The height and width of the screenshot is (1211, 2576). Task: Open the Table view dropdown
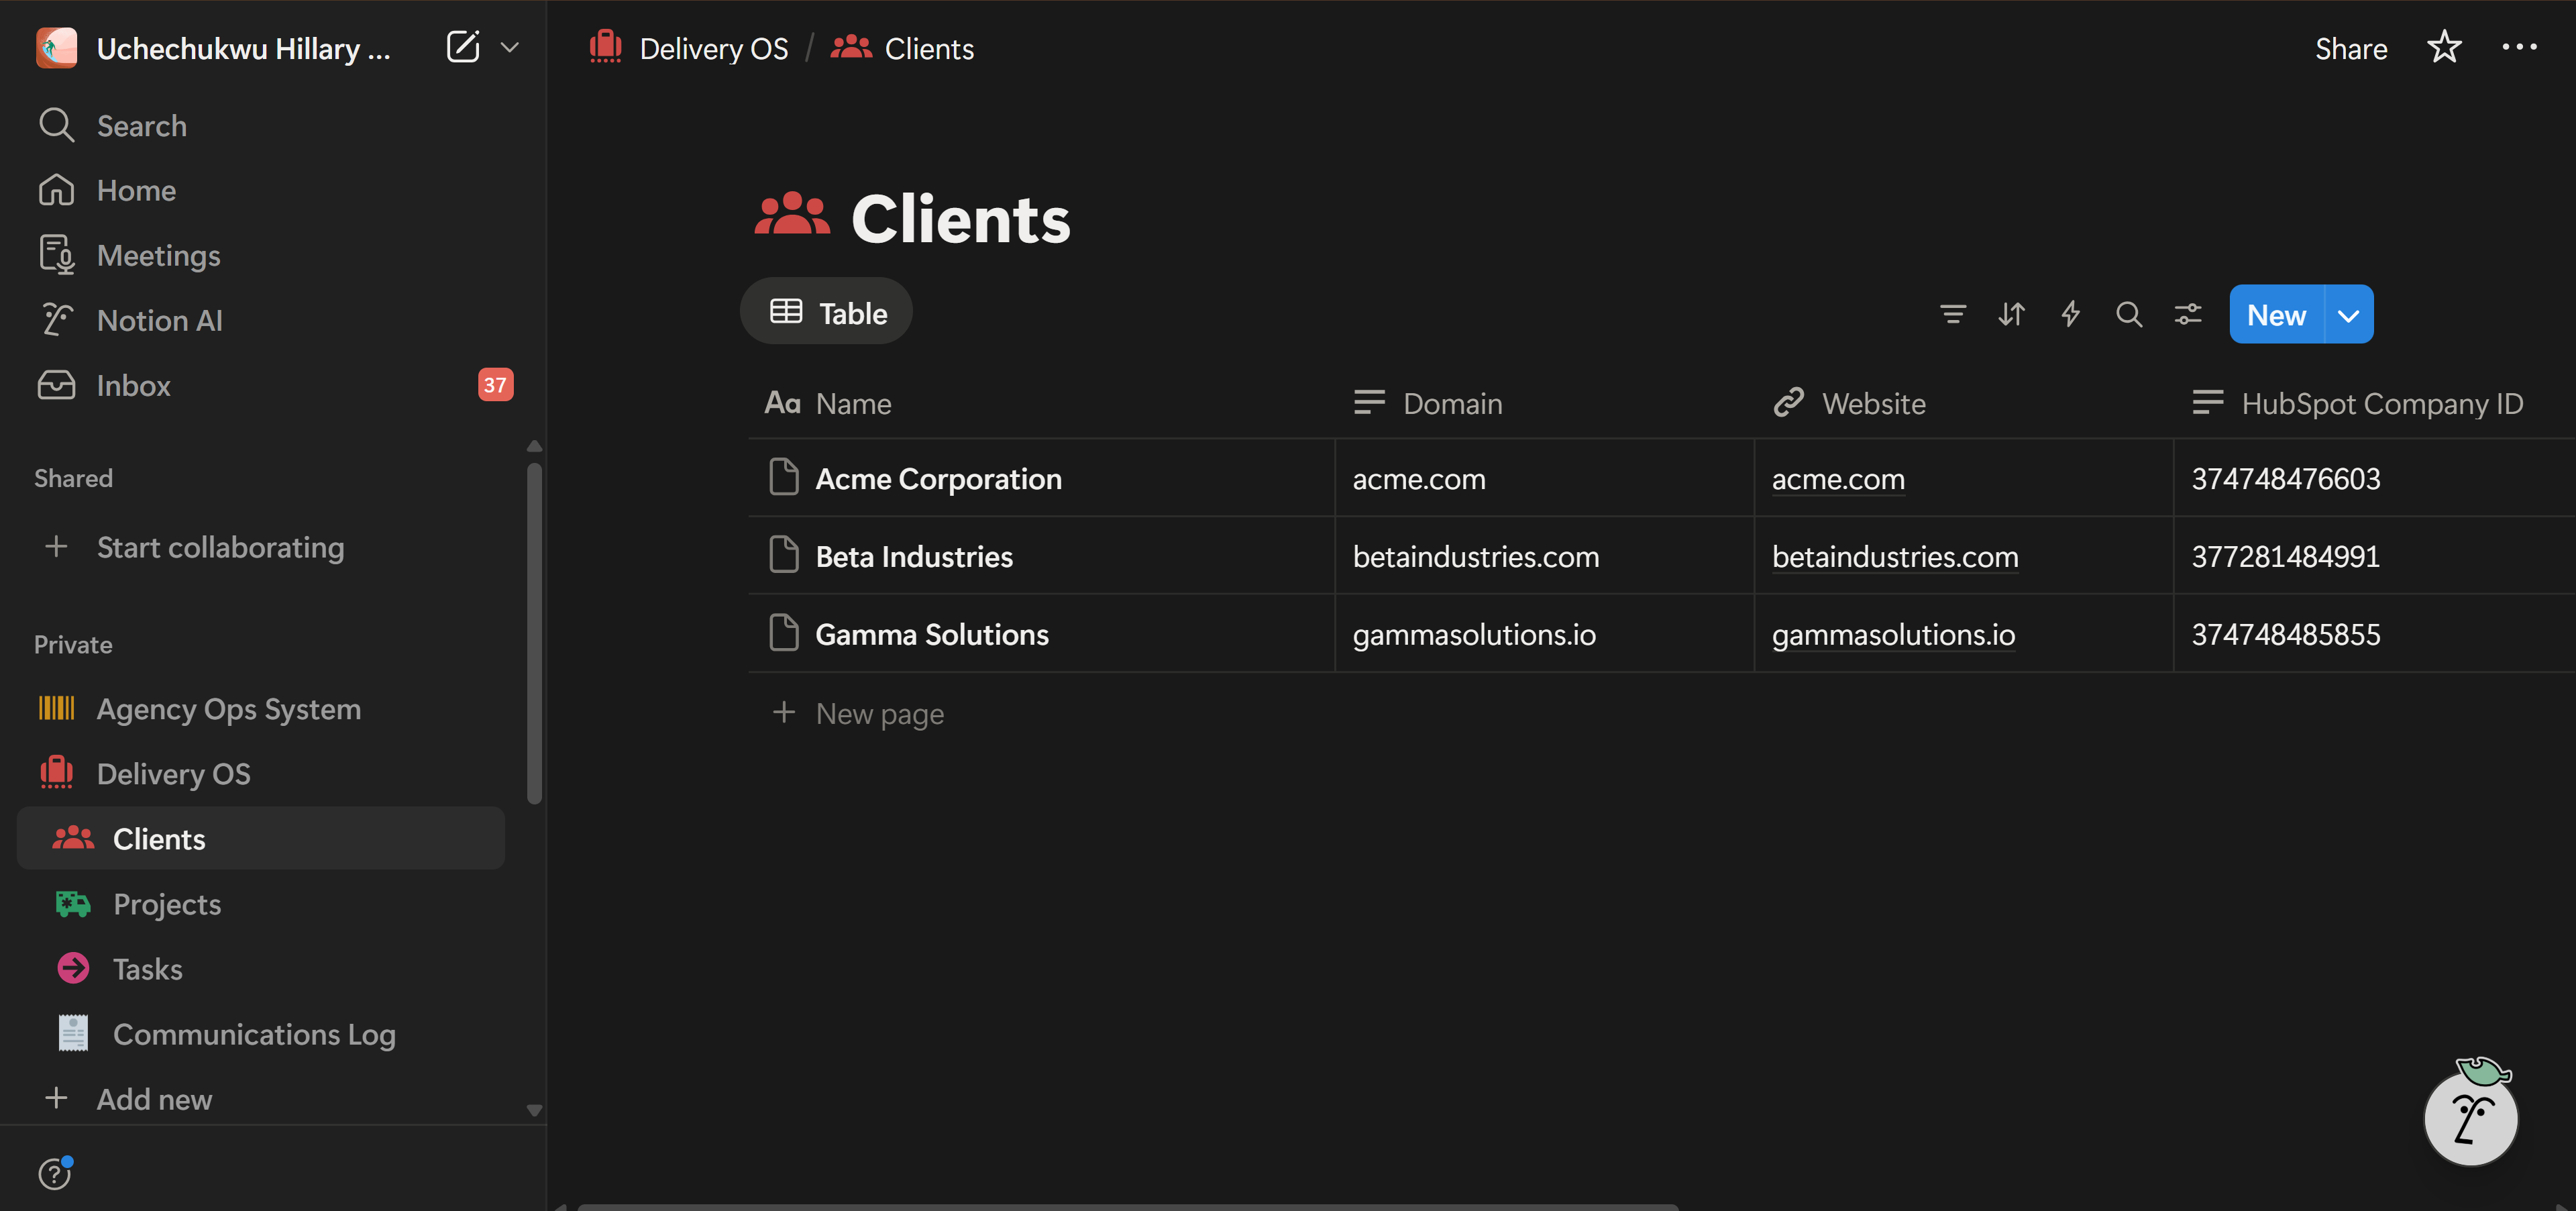pos(826,311)
